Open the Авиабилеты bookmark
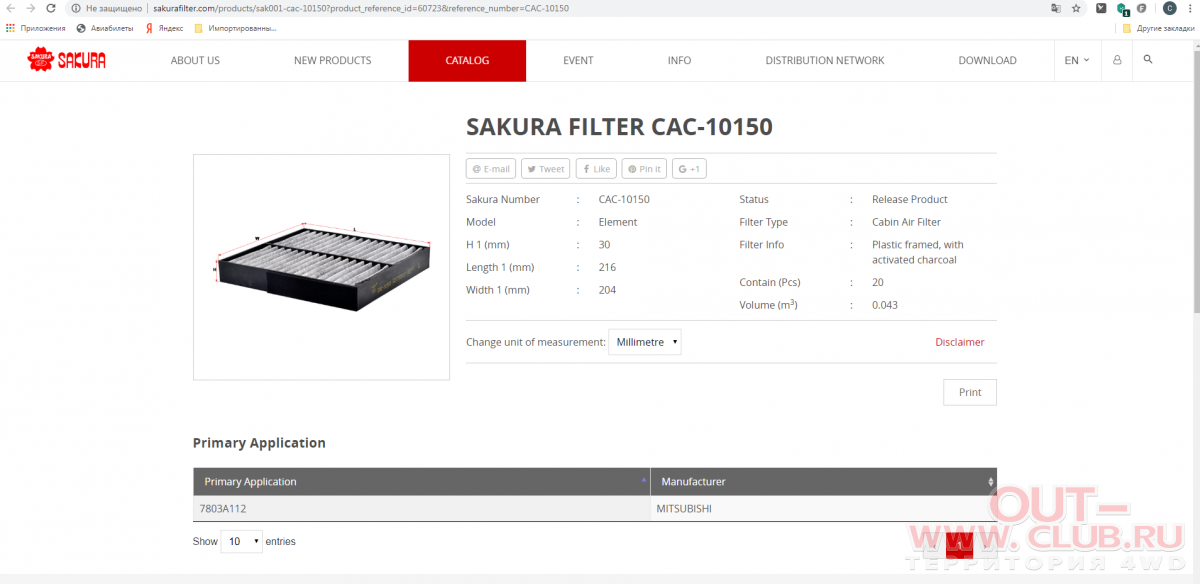This screenshot has height=584, width=1200. (105, 28)
